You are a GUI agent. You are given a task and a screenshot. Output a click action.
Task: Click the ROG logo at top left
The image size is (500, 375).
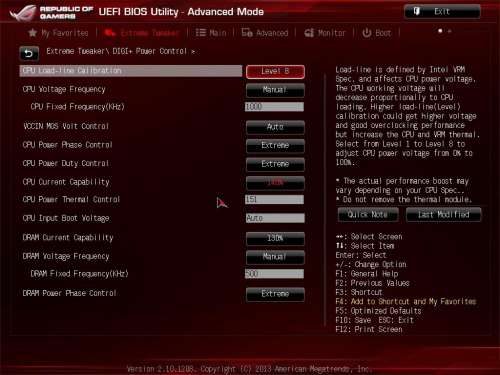click(23, 13)
